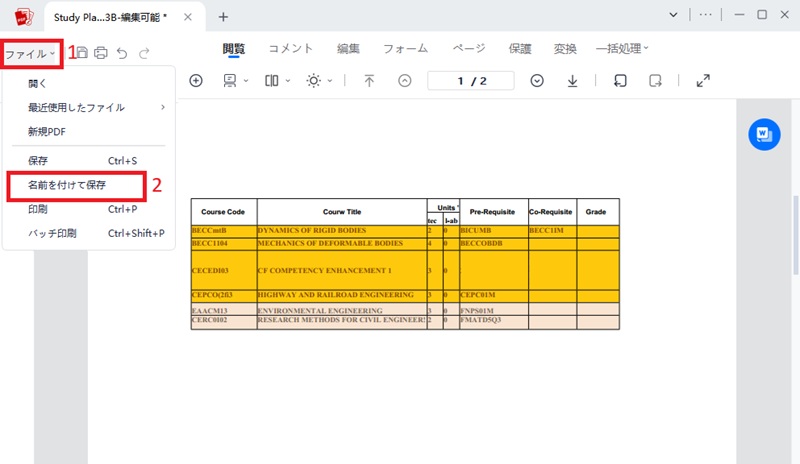Jump to the last page
Screen dimensions: 800x464
pos(572,81)
